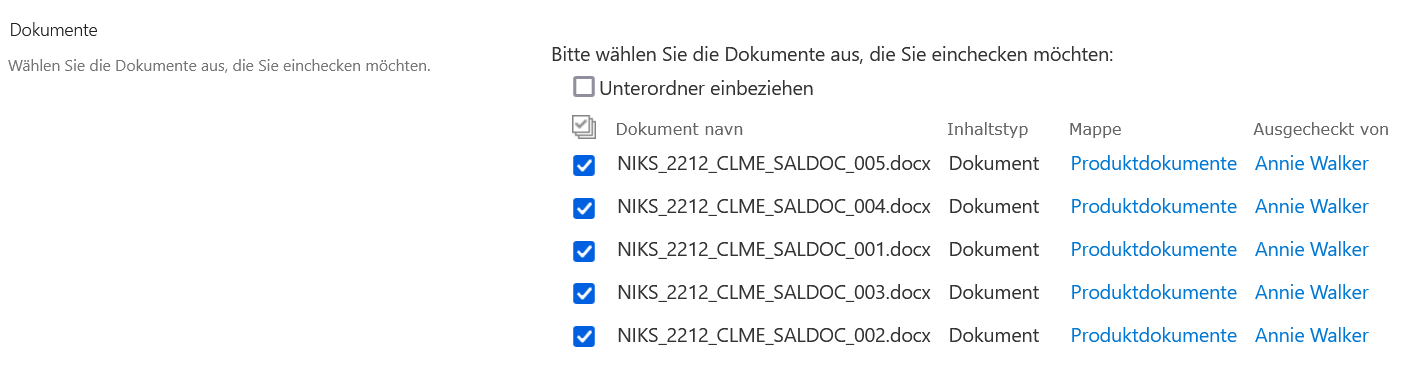
Task: Open Annie Walker profile in SALDOC_004 row
Action: 1311,207
